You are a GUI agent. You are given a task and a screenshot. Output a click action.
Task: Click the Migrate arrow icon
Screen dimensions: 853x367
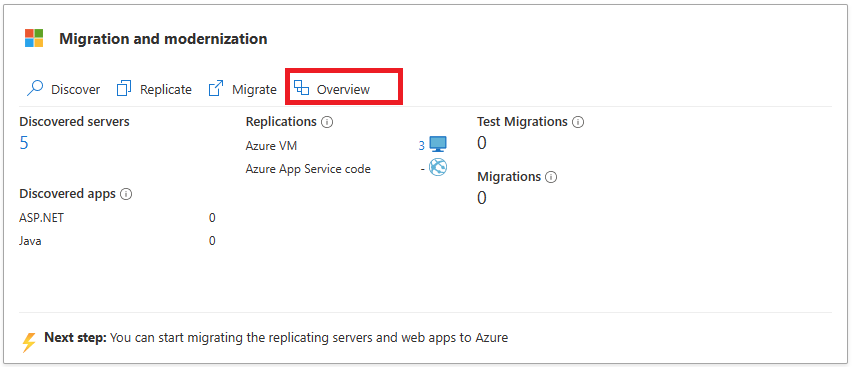(216, 89)
